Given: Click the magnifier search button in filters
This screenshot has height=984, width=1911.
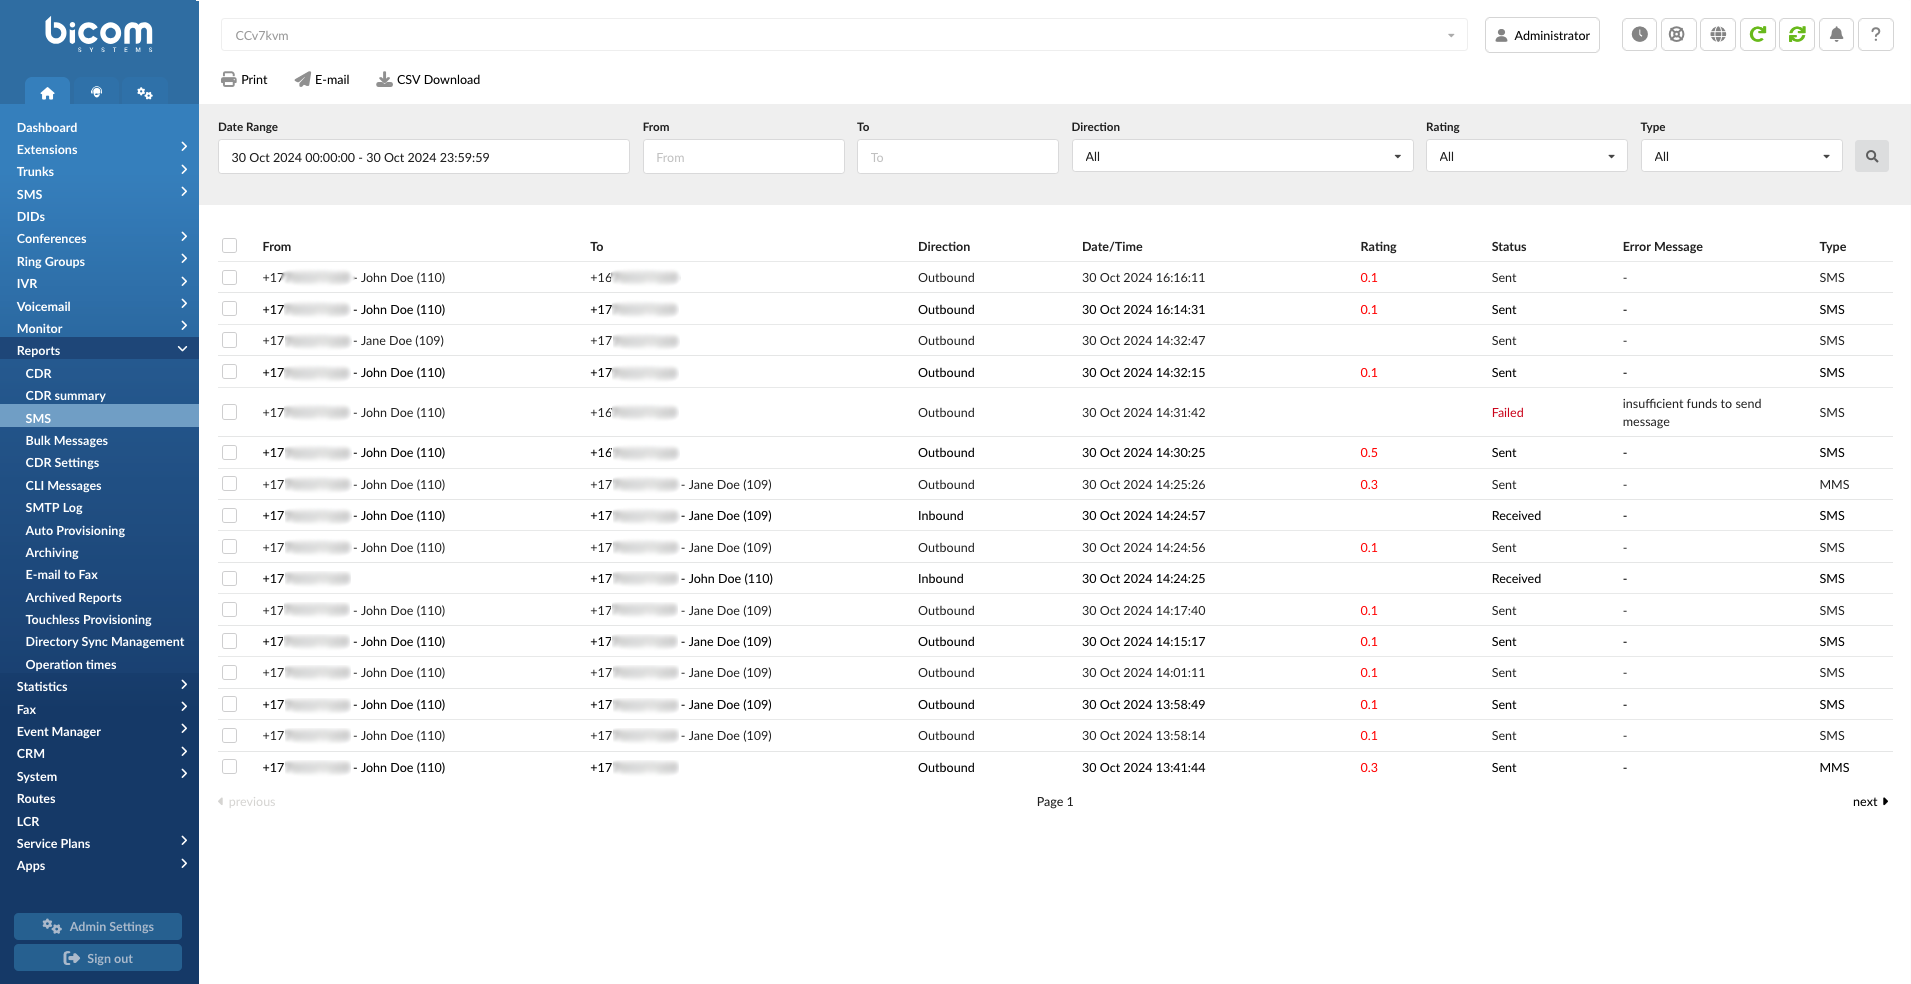Looking at the screenshot, I should click(1871, 157).
